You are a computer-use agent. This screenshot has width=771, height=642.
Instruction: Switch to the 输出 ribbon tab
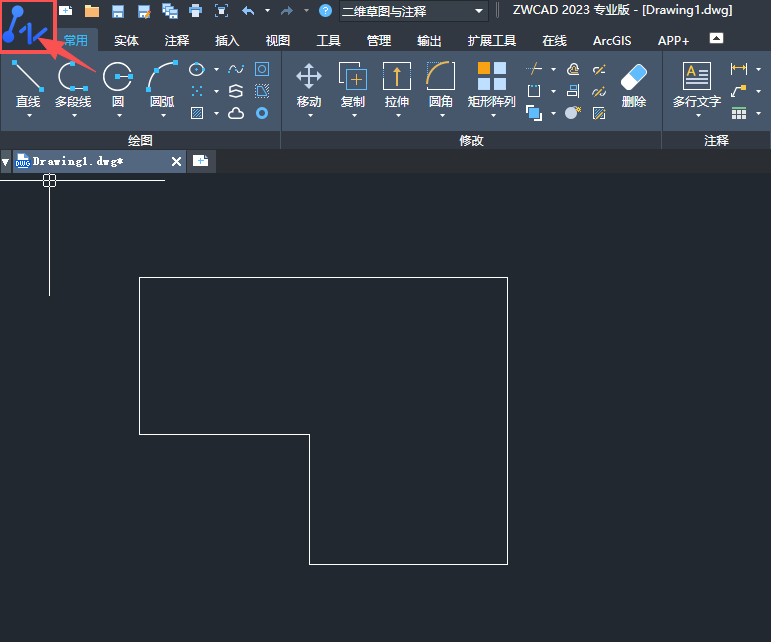[x=429, y=40]
